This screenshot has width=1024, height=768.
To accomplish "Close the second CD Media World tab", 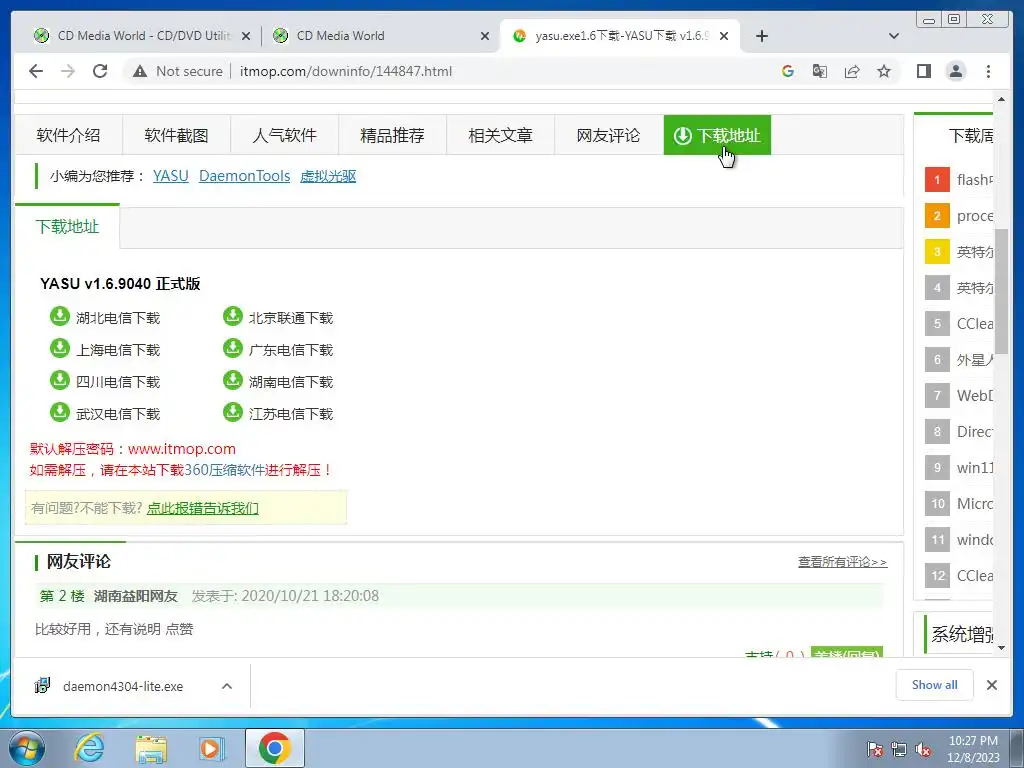I will point(485,36).
